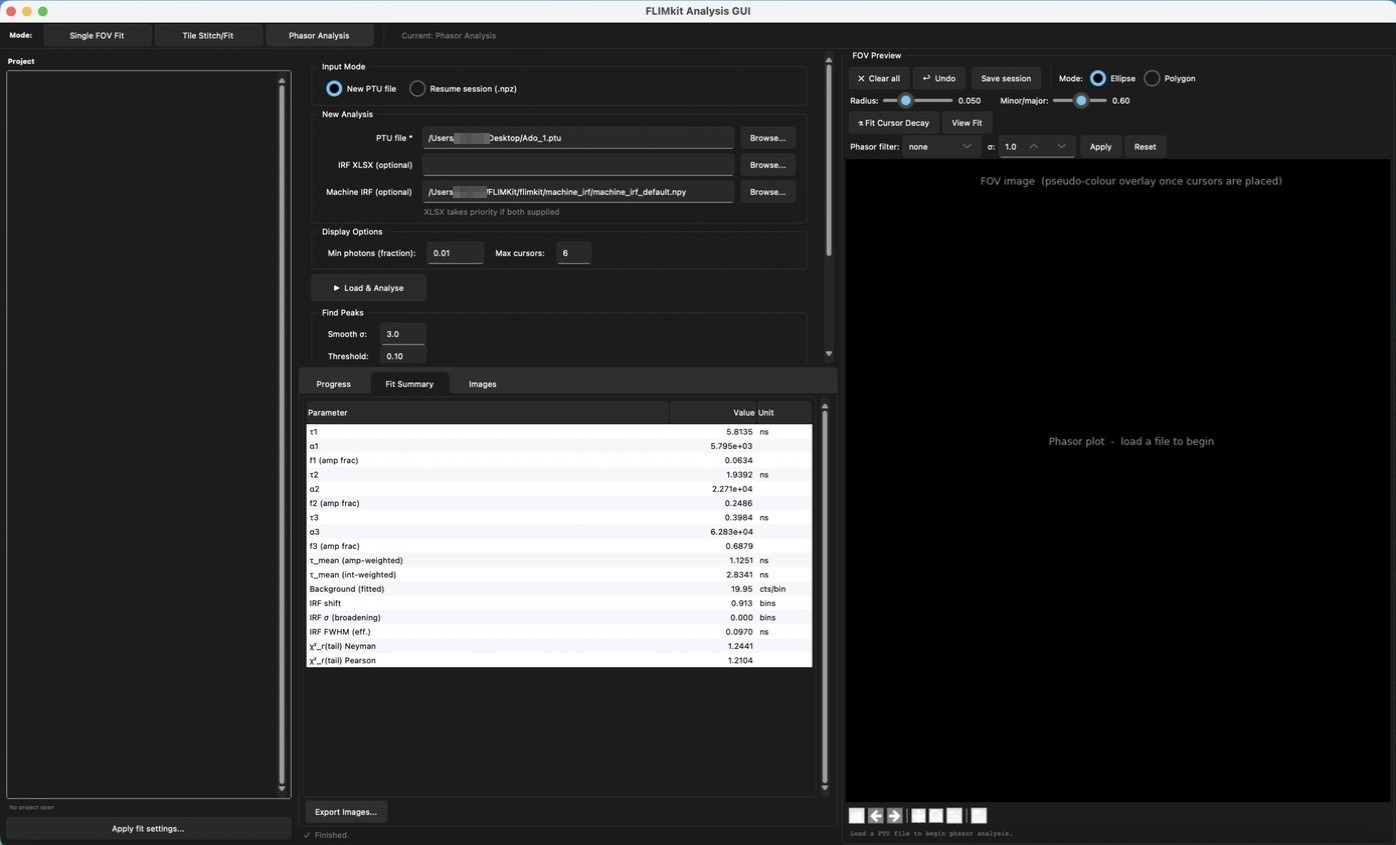
Task: Focus the empty IRF XLSX path field
Action: pyautogui.click(x=578, y=165)
